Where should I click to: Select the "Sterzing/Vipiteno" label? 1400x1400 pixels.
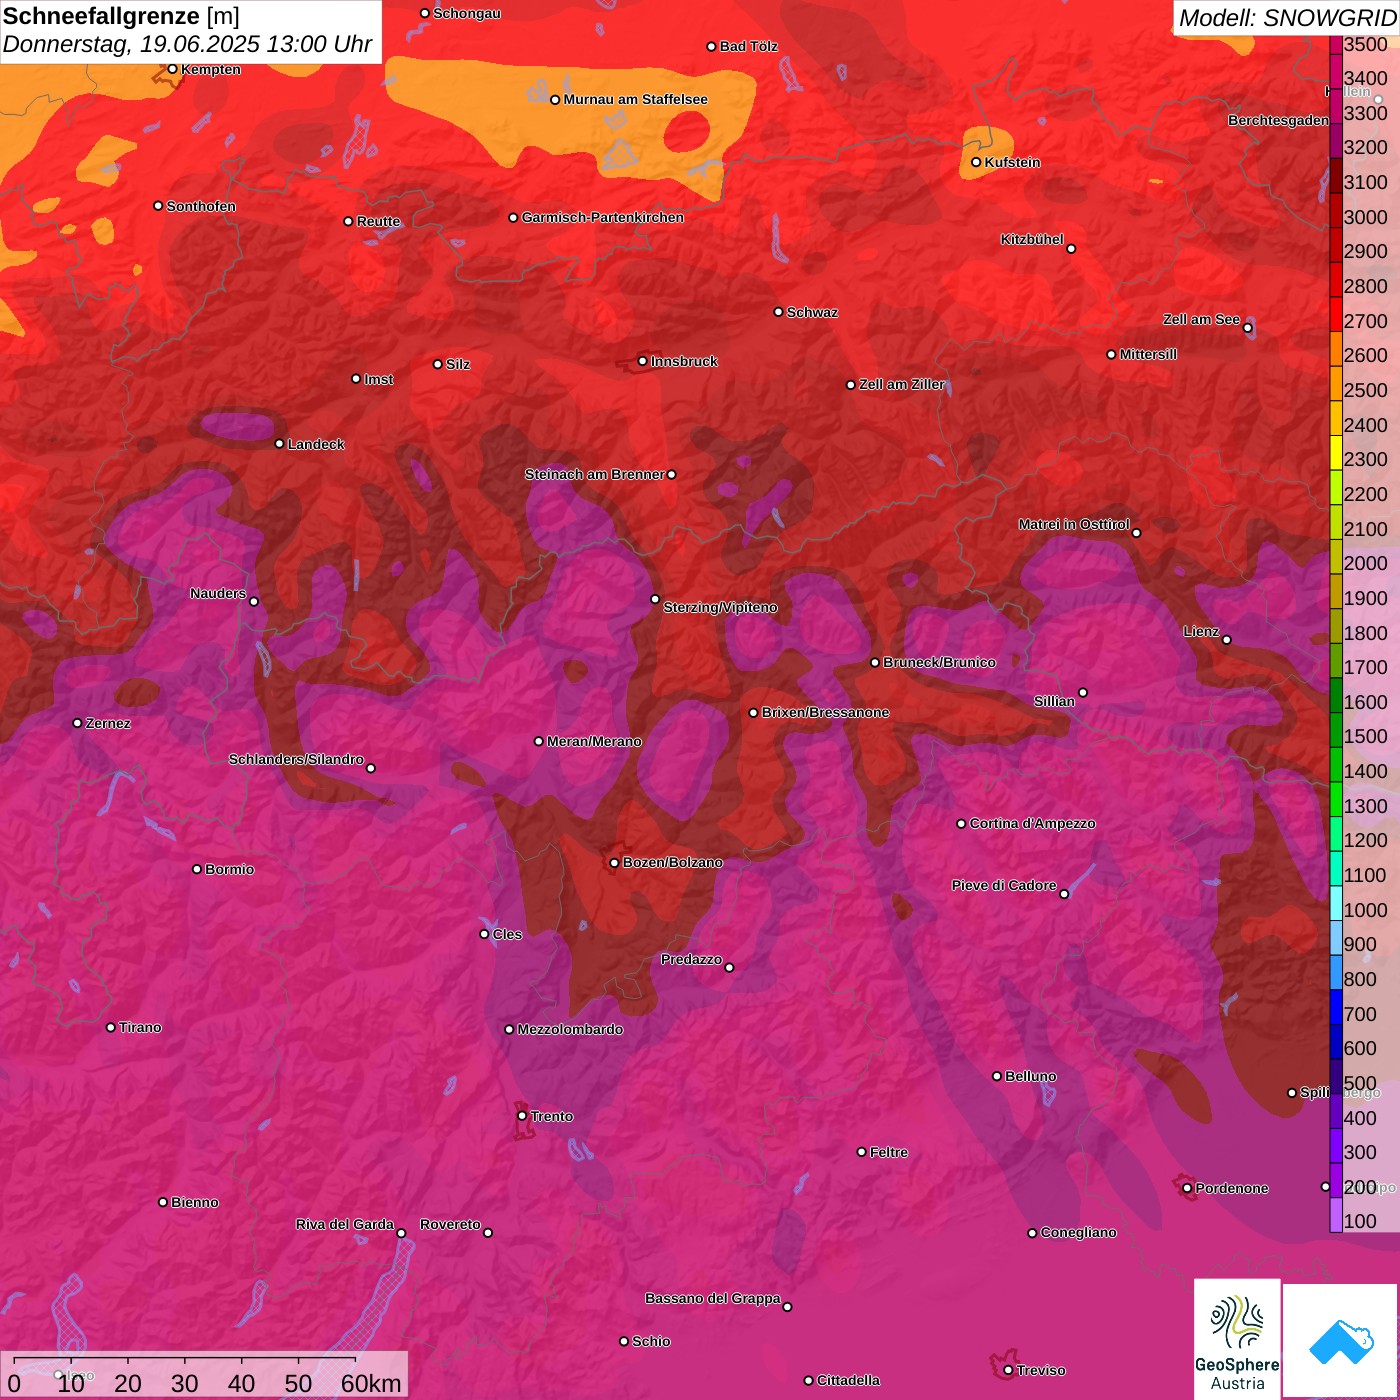720,607
